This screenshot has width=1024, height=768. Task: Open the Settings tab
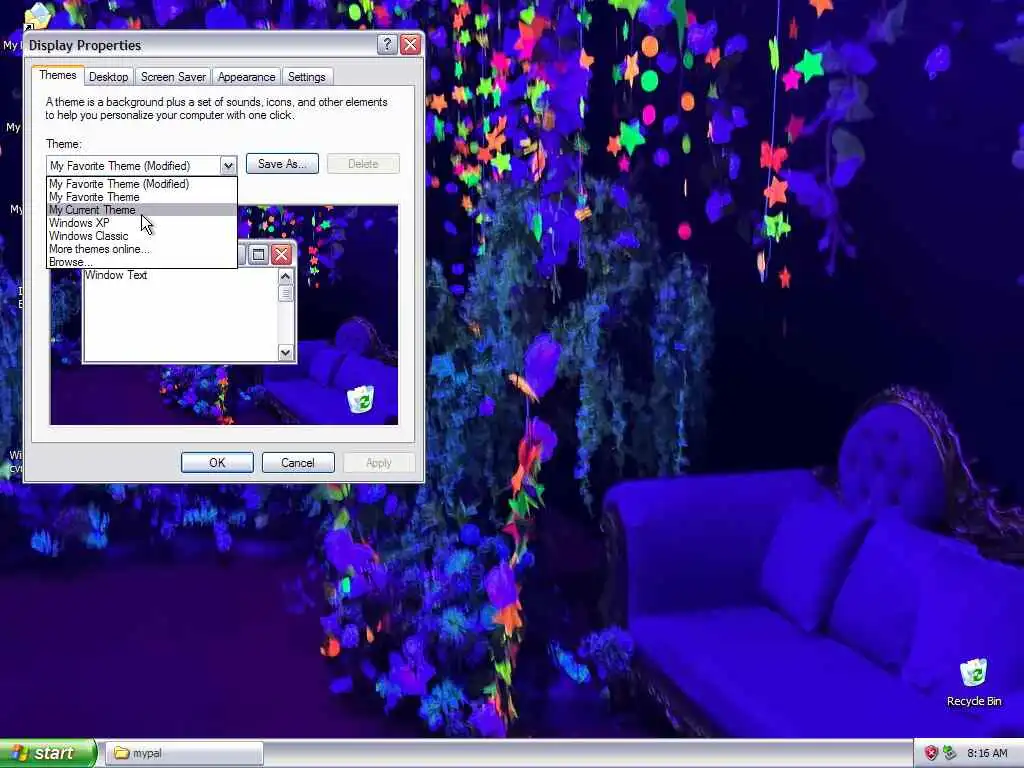(306, 77)
